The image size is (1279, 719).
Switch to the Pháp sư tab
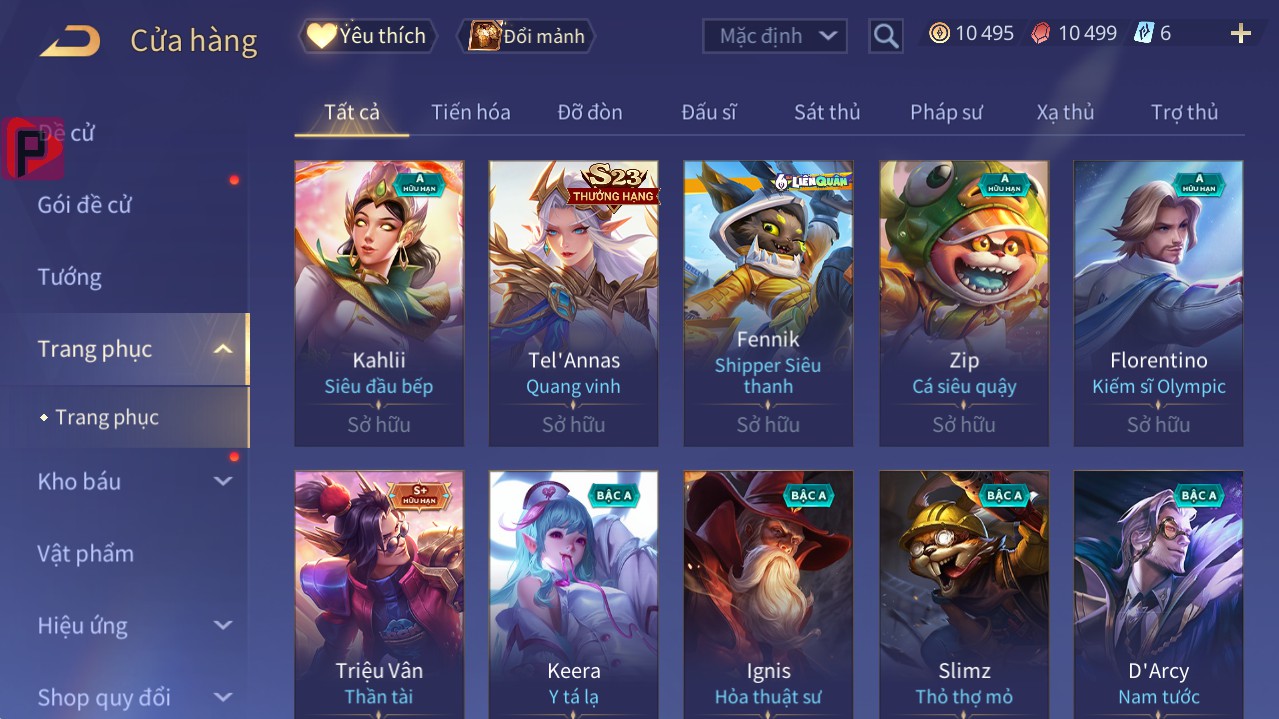pyautogui.click(x=946, y=112)
